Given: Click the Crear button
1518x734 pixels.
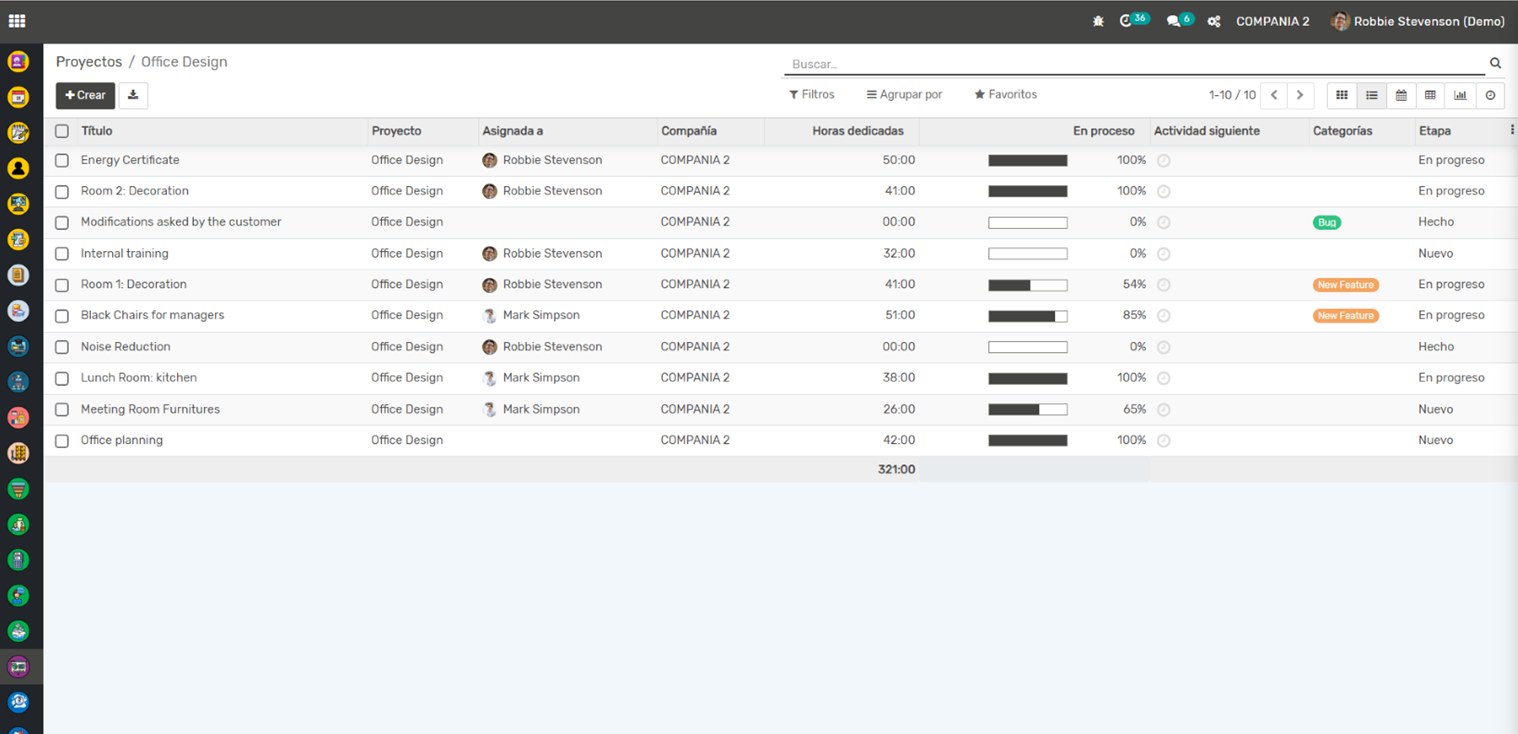Looking at the screenshot, I should pyautogui.click(x=85, y=95).
